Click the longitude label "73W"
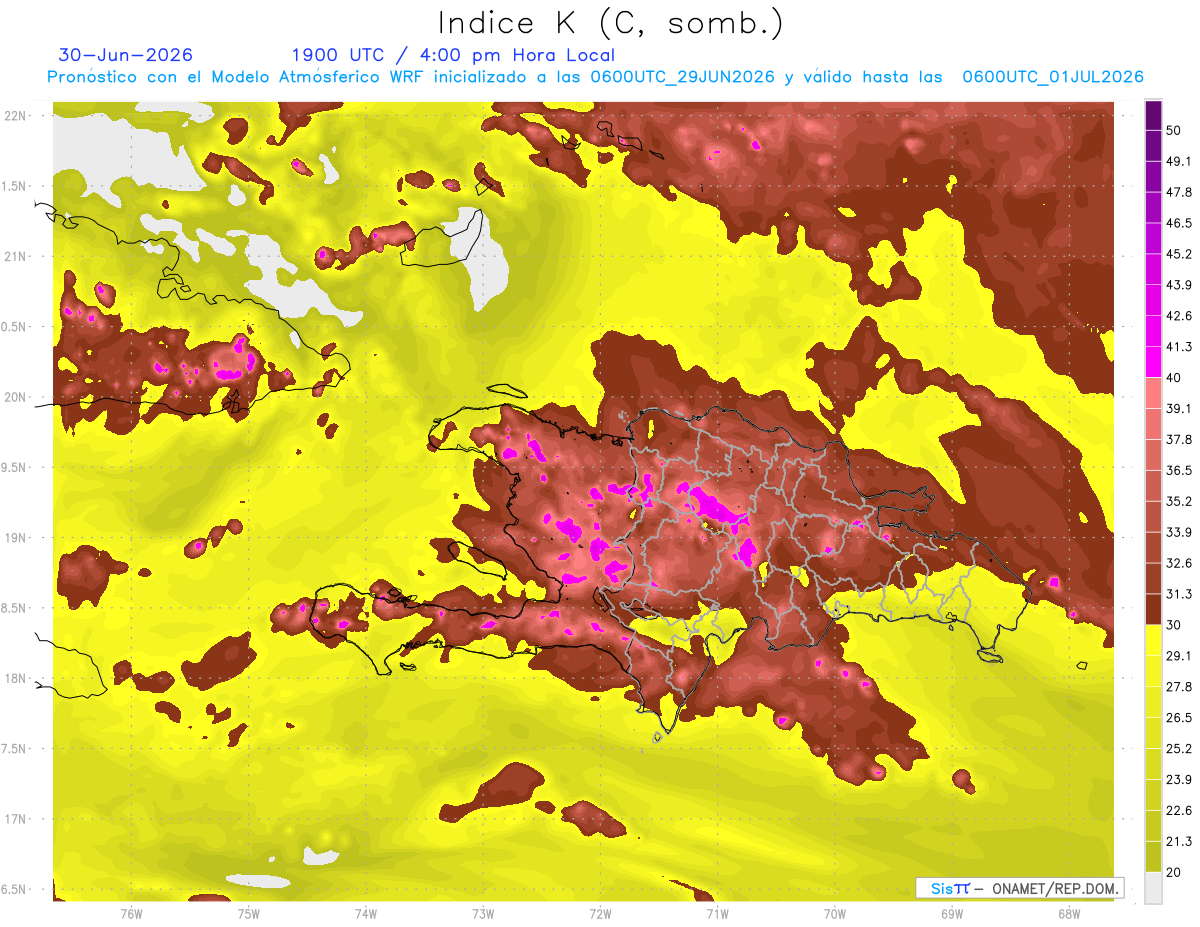 click(x=483, y=913)
